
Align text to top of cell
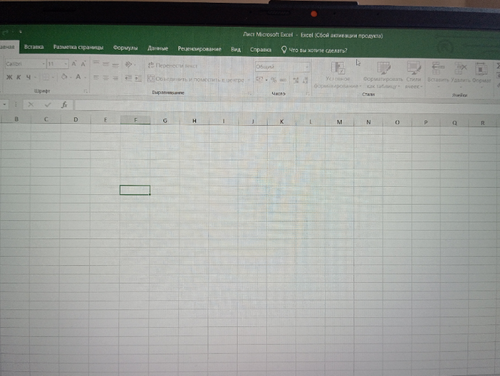click(x=96, y=63)
